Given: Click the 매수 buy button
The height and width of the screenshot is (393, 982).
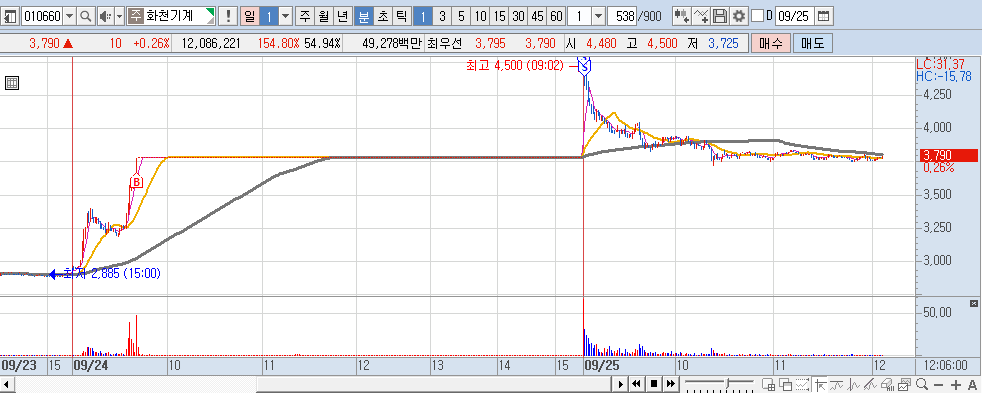Looking at the screenshot, I should (x=770, y=43).
